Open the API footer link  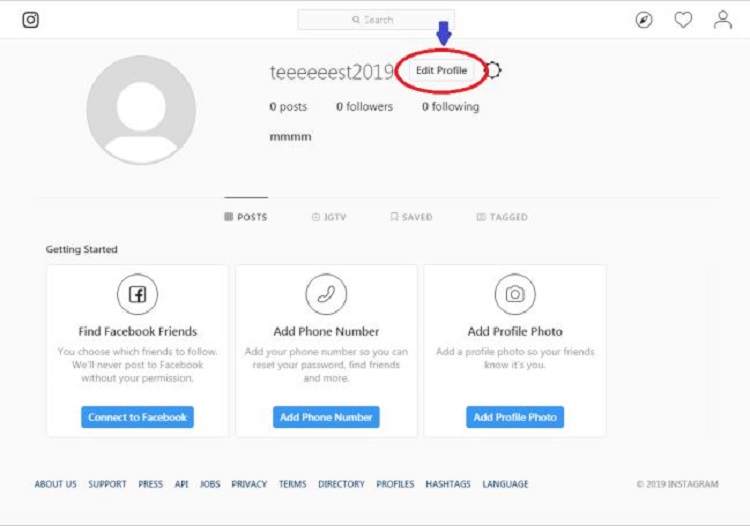[181, 484]
